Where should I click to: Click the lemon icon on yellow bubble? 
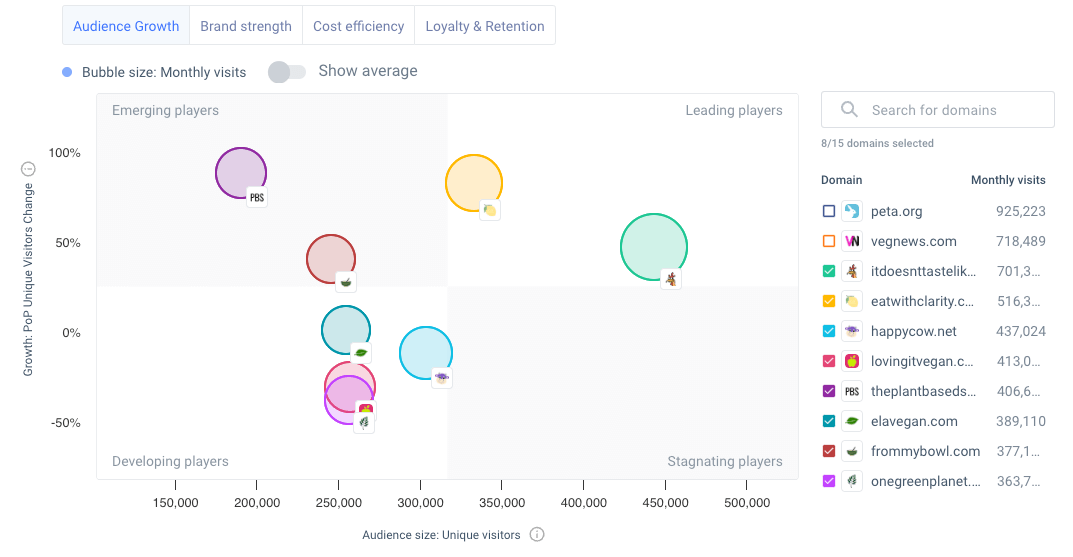click(x=489, y=210)
